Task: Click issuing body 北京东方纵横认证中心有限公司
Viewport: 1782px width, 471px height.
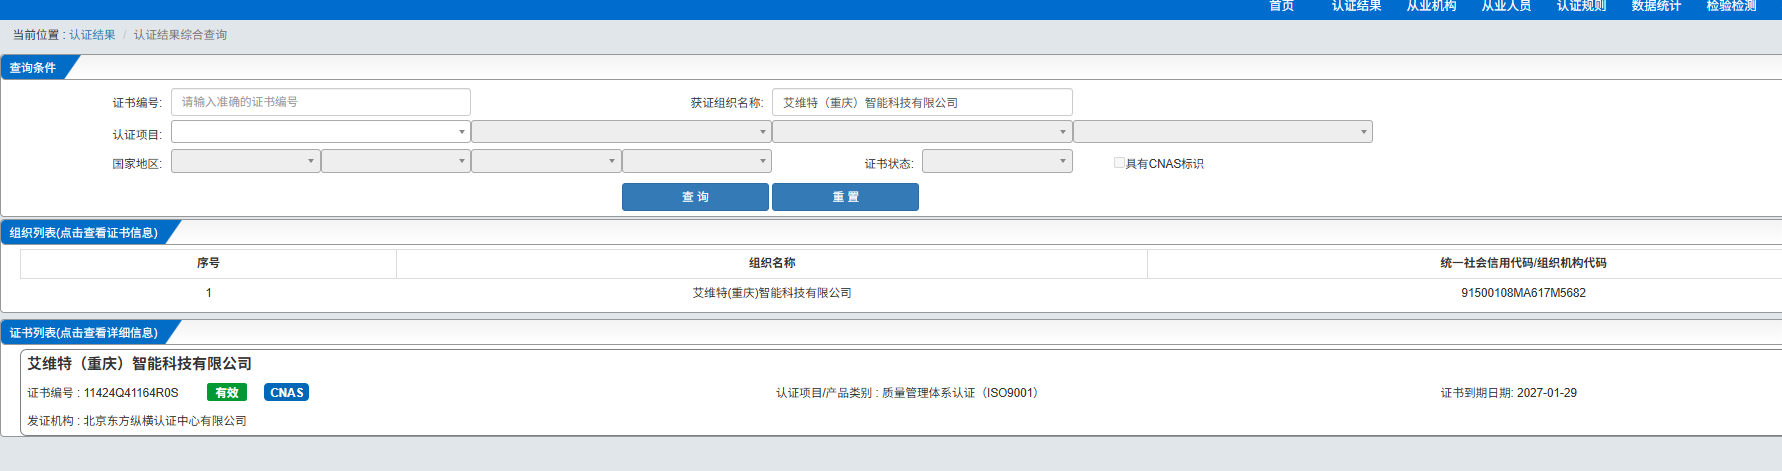Action: tap(165, 421)
